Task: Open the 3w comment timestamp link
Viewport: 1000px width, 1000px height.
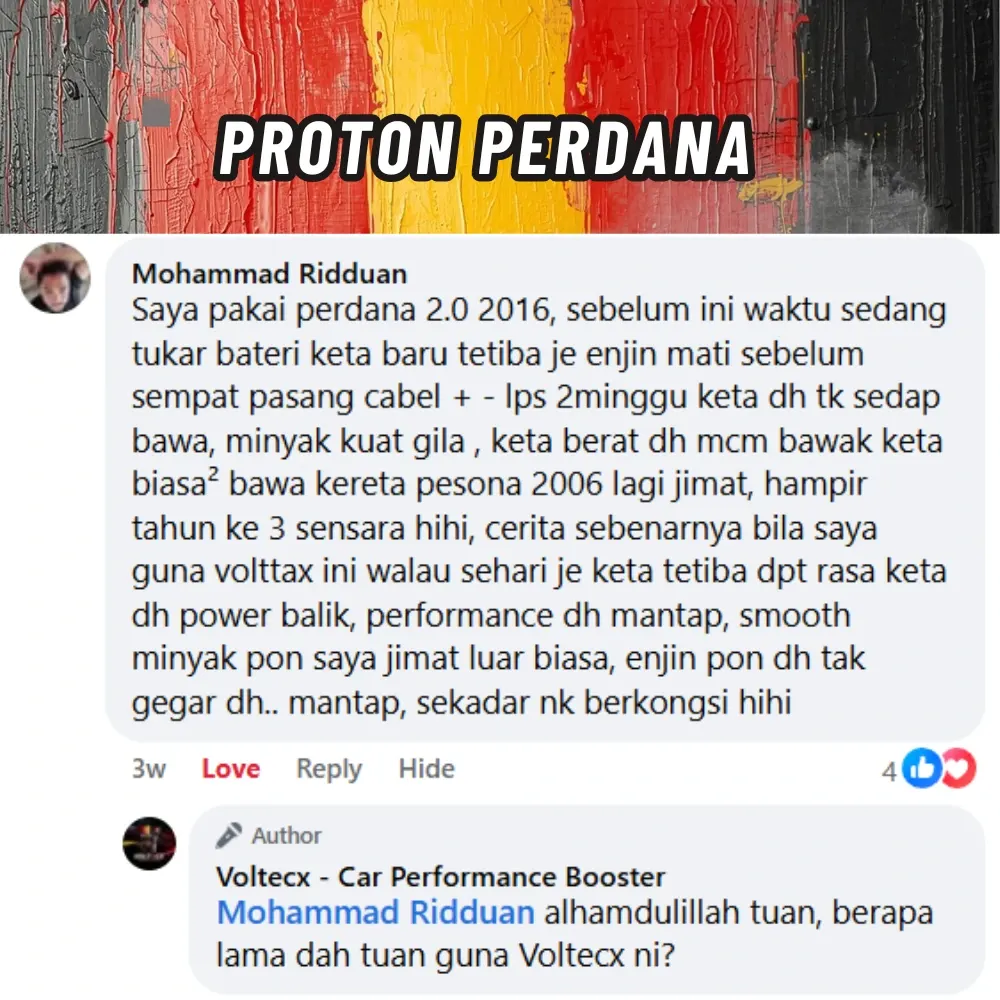Action: coord(149,768)
